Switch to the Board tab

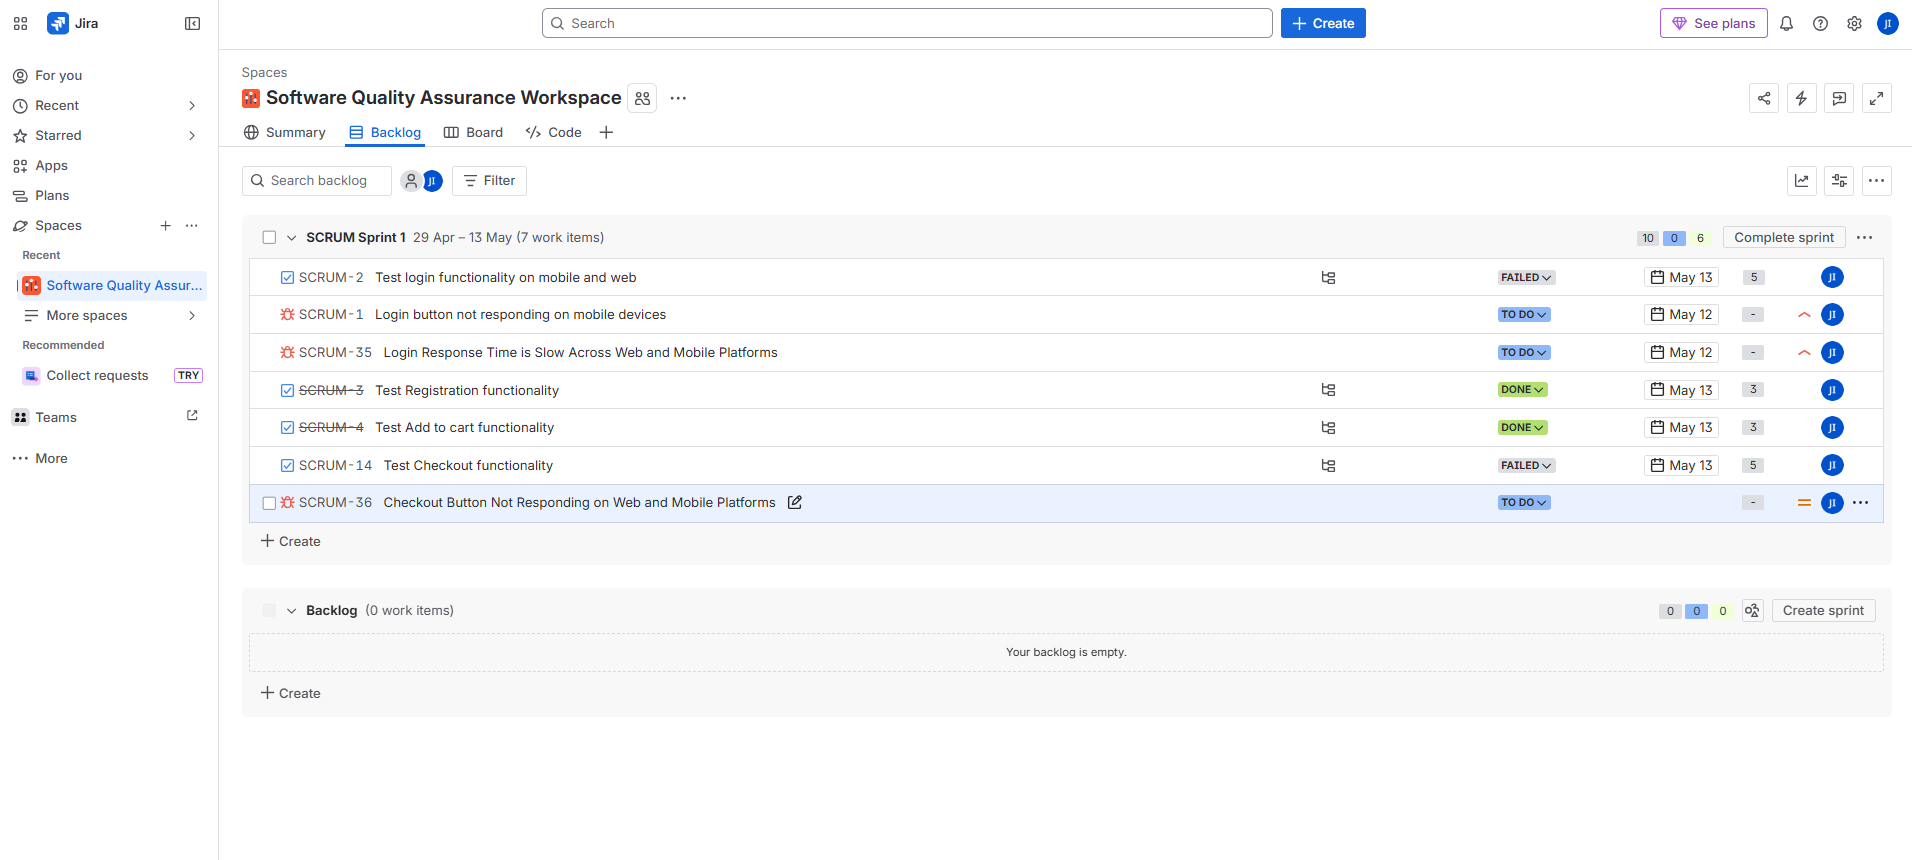coord(473,132)
